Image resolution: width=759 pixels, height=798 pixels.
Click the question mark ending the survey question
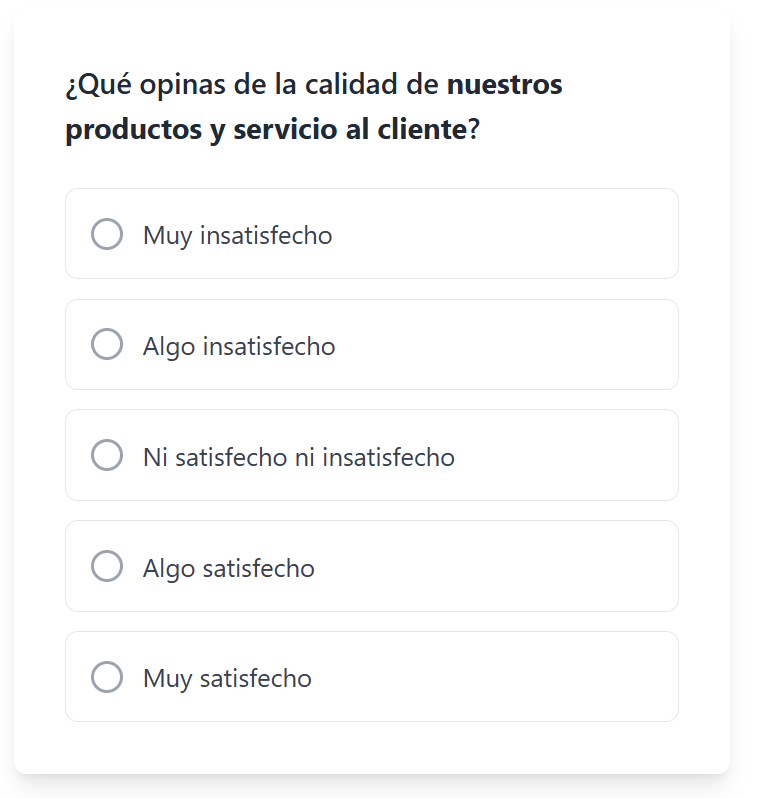pos(474,131)
